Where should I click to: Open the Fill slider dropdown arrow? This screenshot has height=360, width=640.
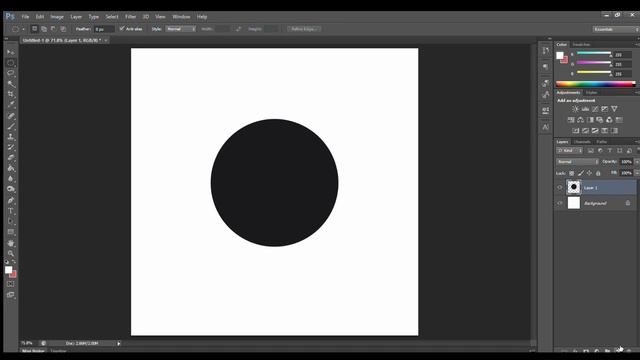636,173
